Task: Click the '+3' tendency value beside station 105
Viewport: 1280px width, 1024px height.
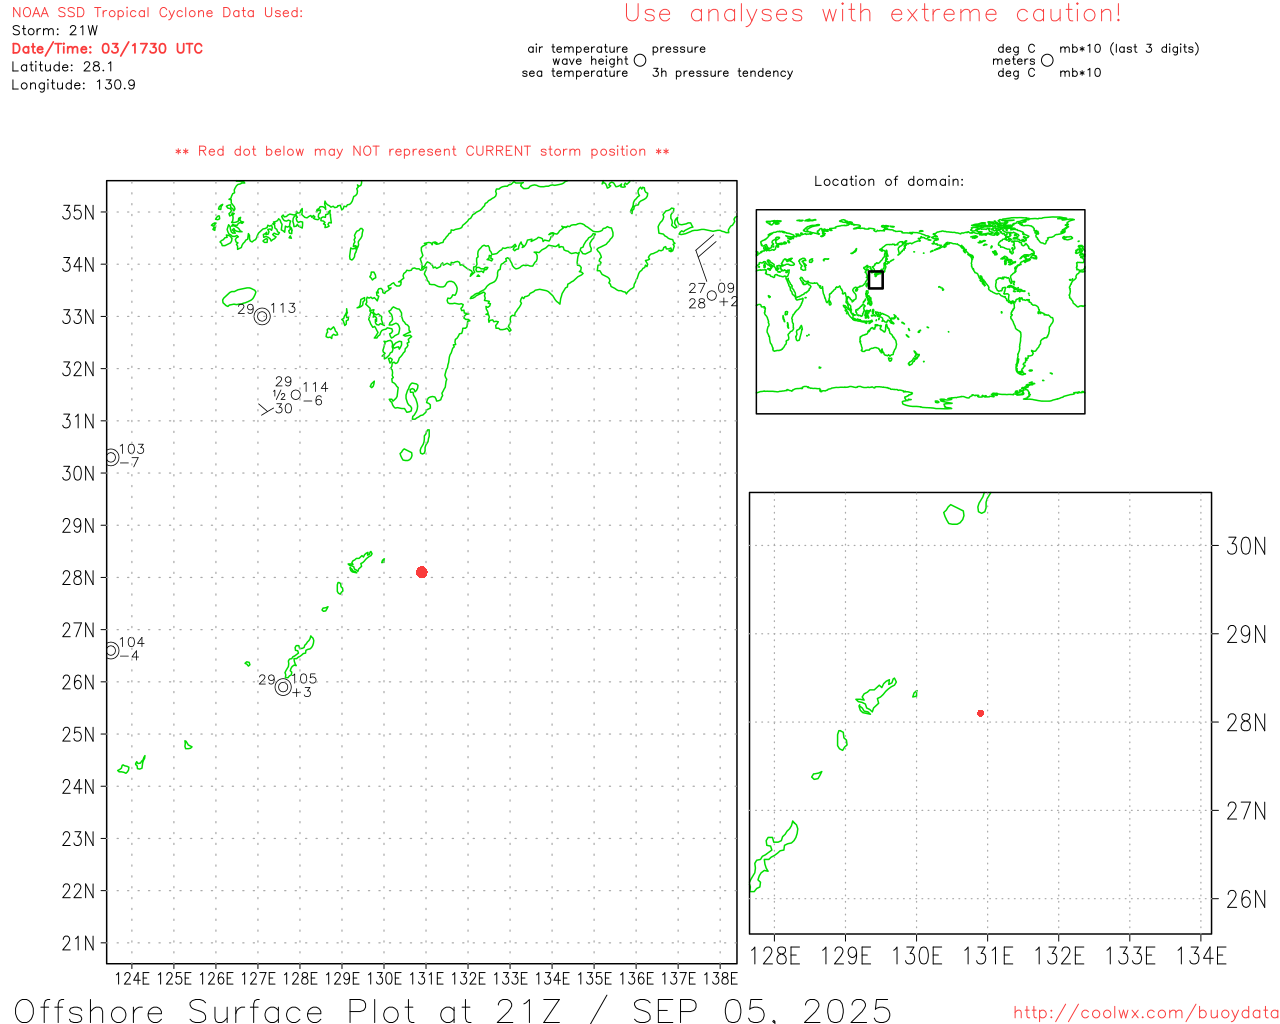Action: (x=302, y=692)
